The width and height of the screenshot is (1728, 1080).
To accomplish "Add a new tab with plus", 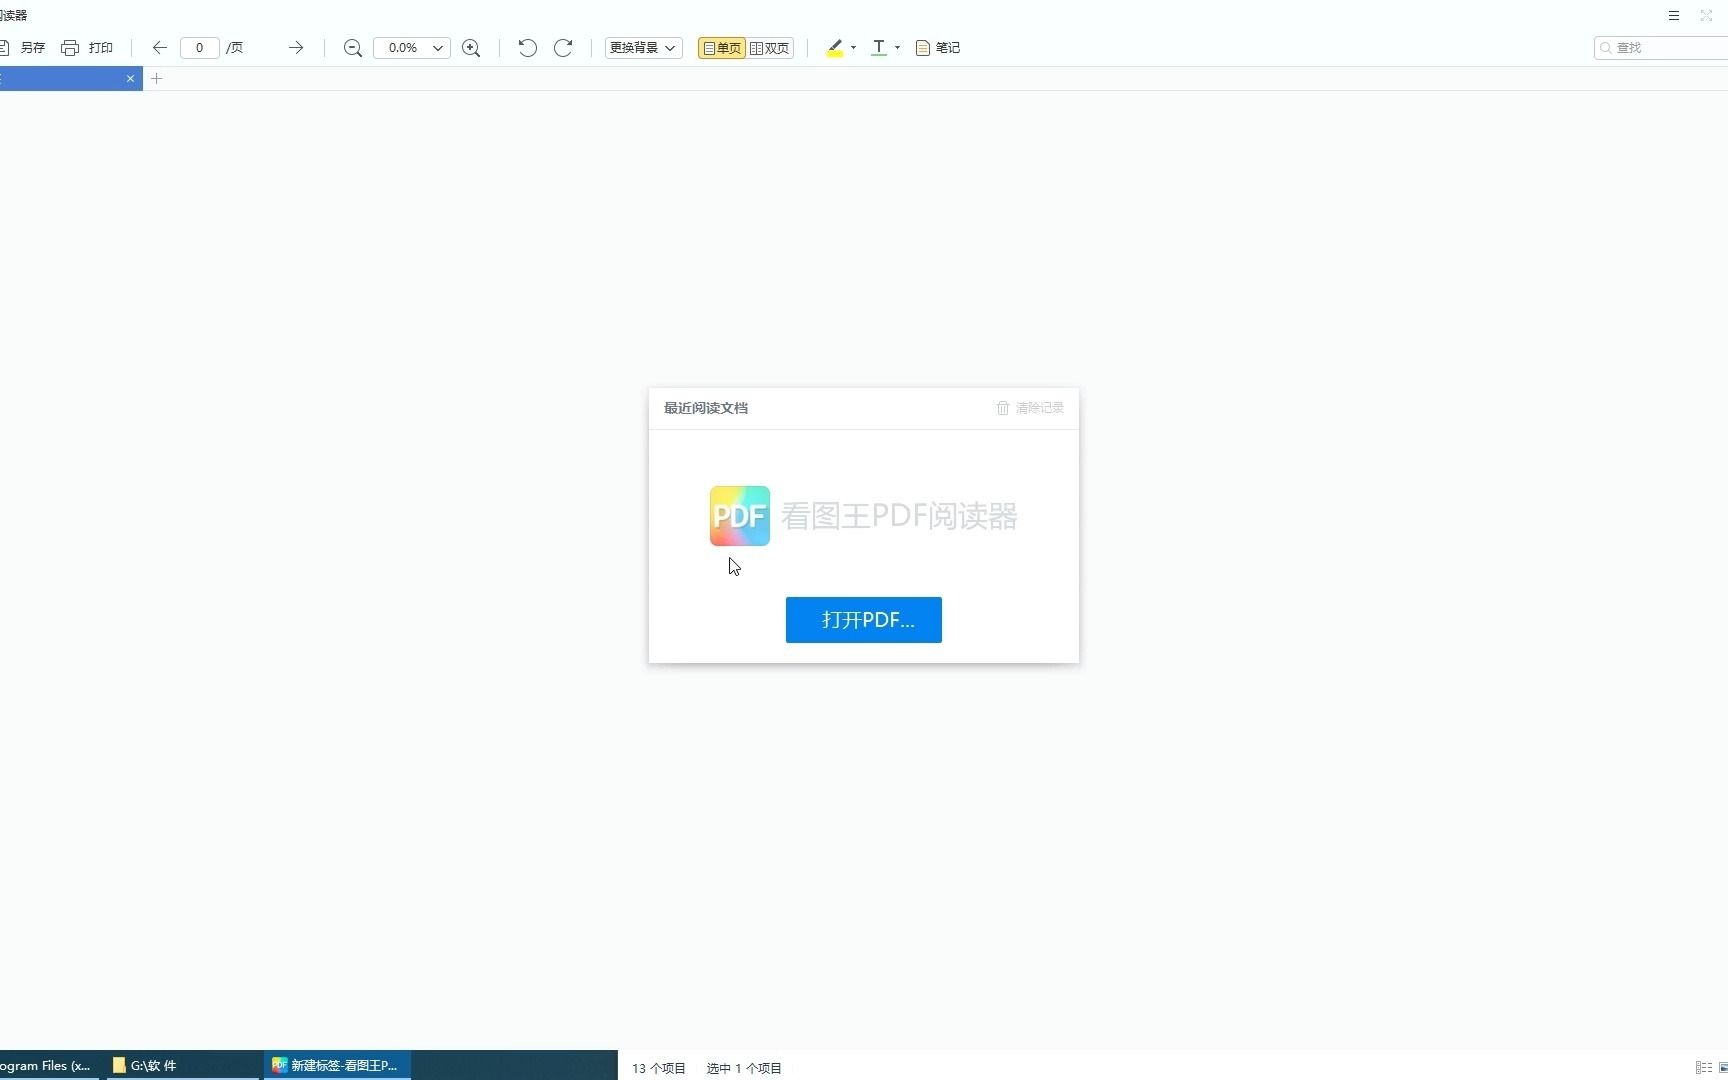I will click(156, 78).
